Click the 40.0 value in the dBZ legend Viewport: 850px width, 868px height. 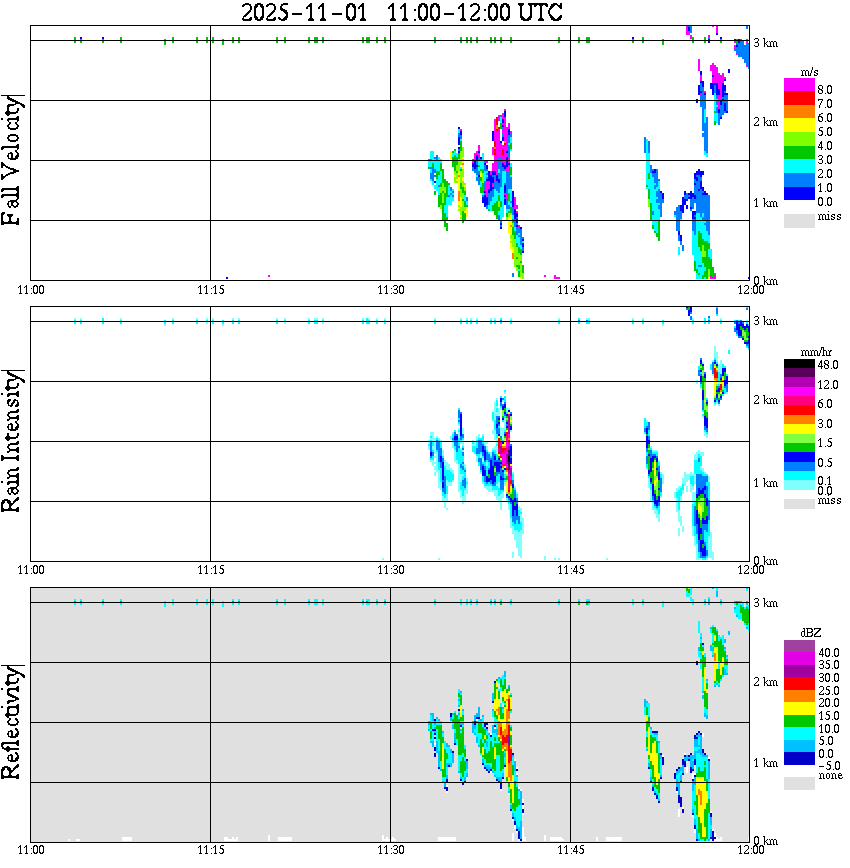click(829, 653)
